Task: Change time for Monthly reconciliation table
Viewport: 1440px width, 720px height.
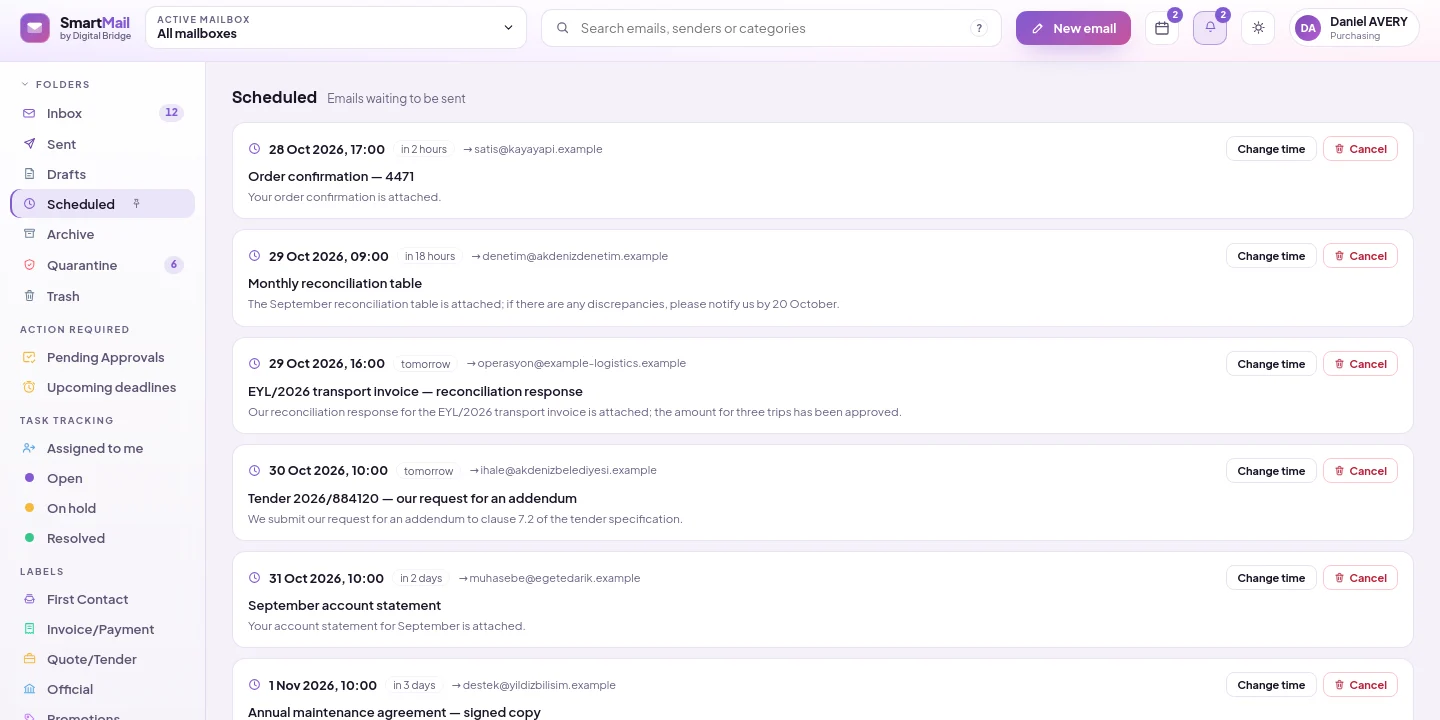Action: pos(1271,256)
